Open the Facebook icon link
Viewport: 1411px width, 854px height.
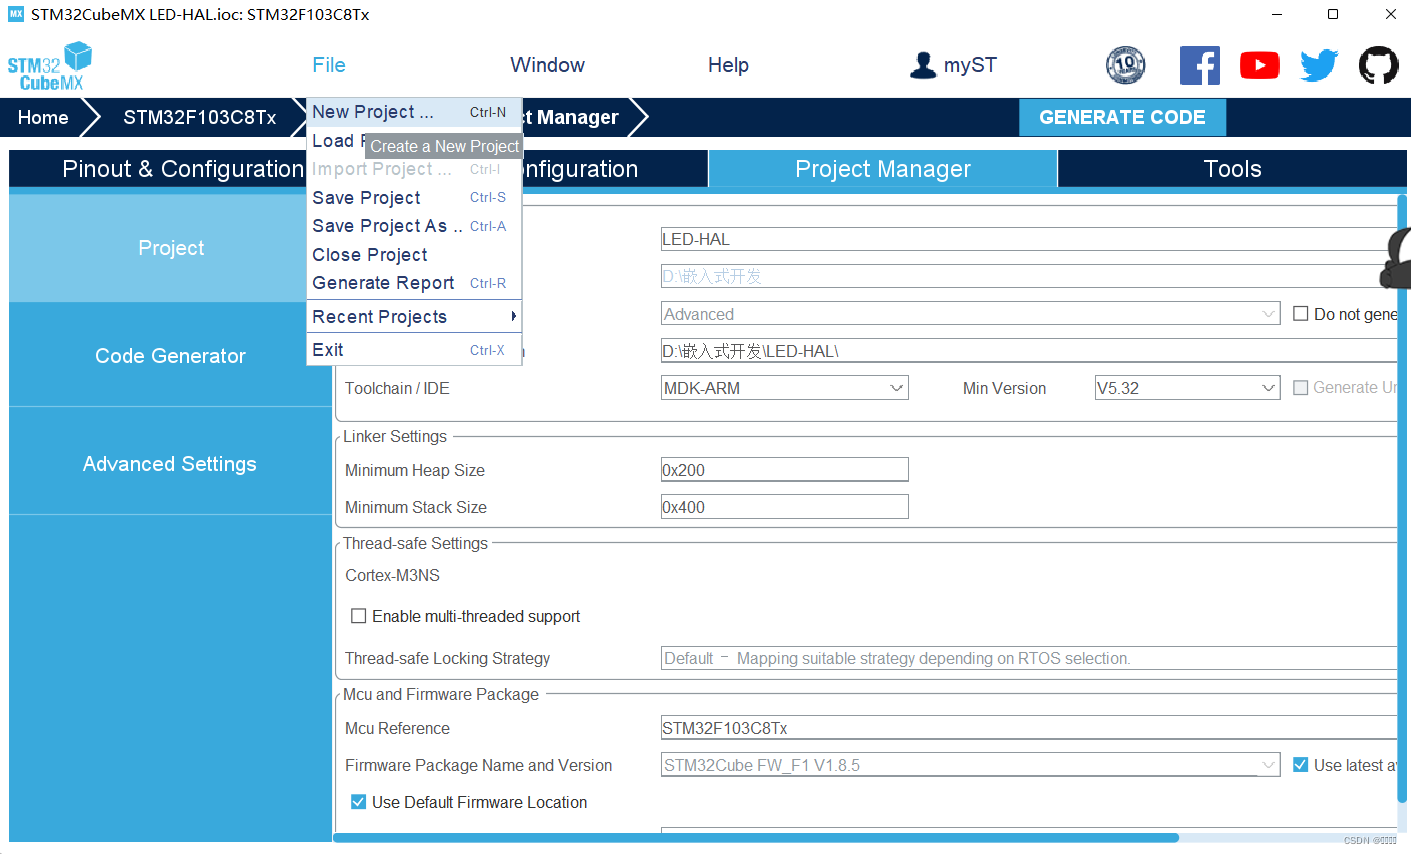coord(1199,65)
